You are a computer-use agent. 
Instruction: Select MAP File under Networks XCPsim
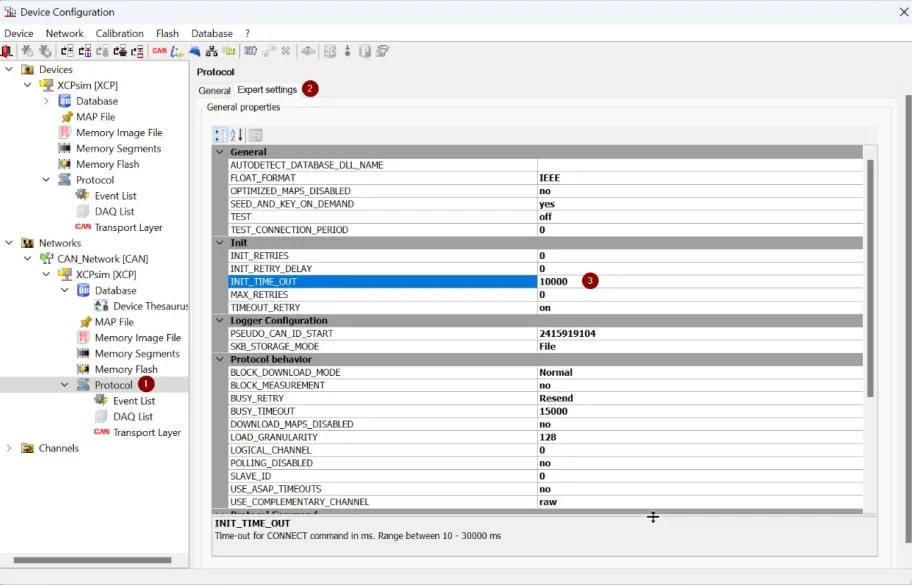point(114,322)
